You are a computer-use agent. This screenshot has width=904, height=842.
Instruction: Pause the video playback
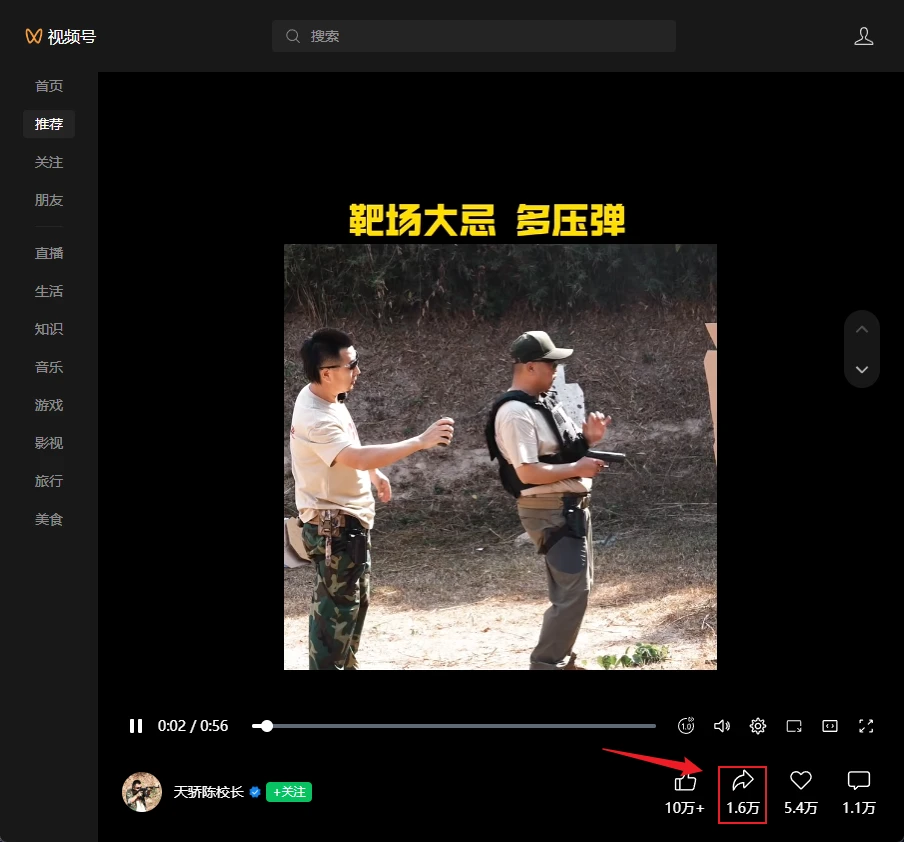click(136, 726)
